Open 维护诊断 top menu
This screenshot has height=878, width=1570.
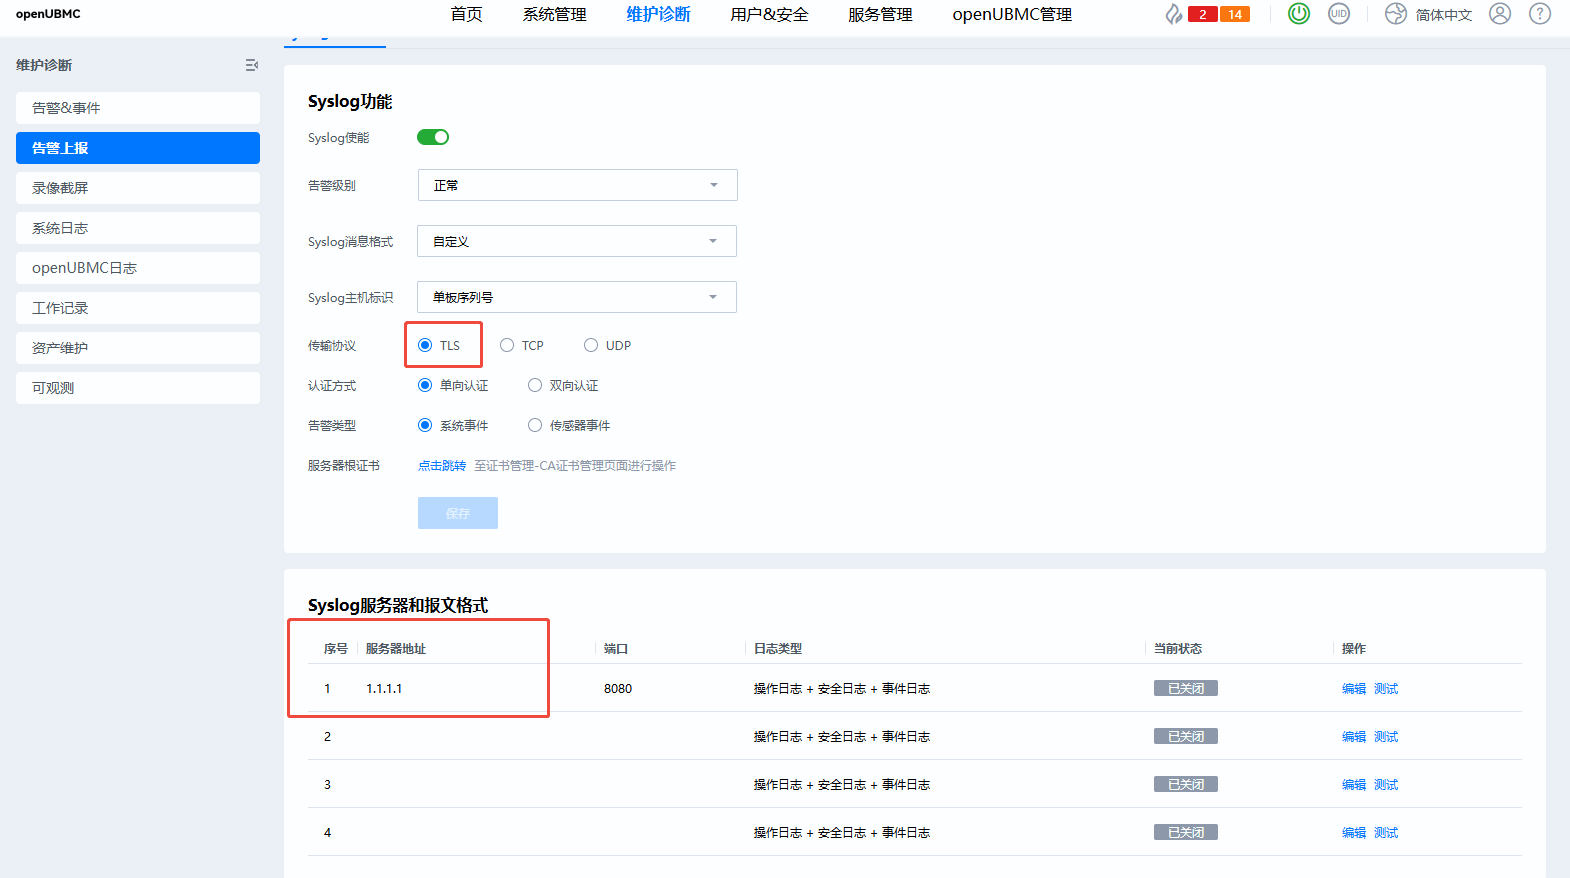(x=659, y=14)
